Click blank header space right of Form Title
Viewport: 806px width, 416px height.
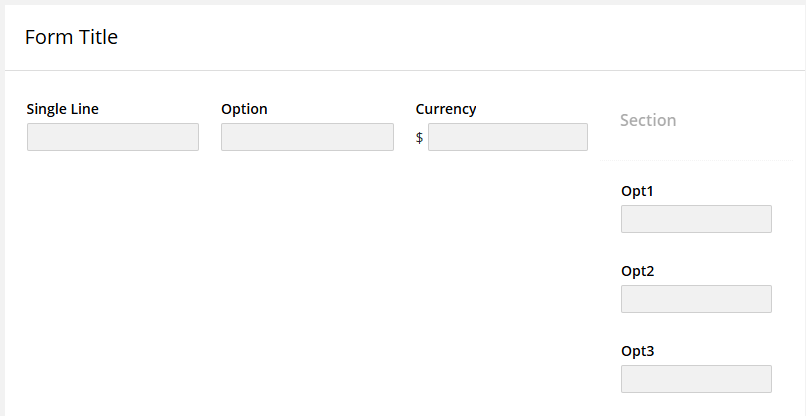pyautogui.click(x=450, y=38)
